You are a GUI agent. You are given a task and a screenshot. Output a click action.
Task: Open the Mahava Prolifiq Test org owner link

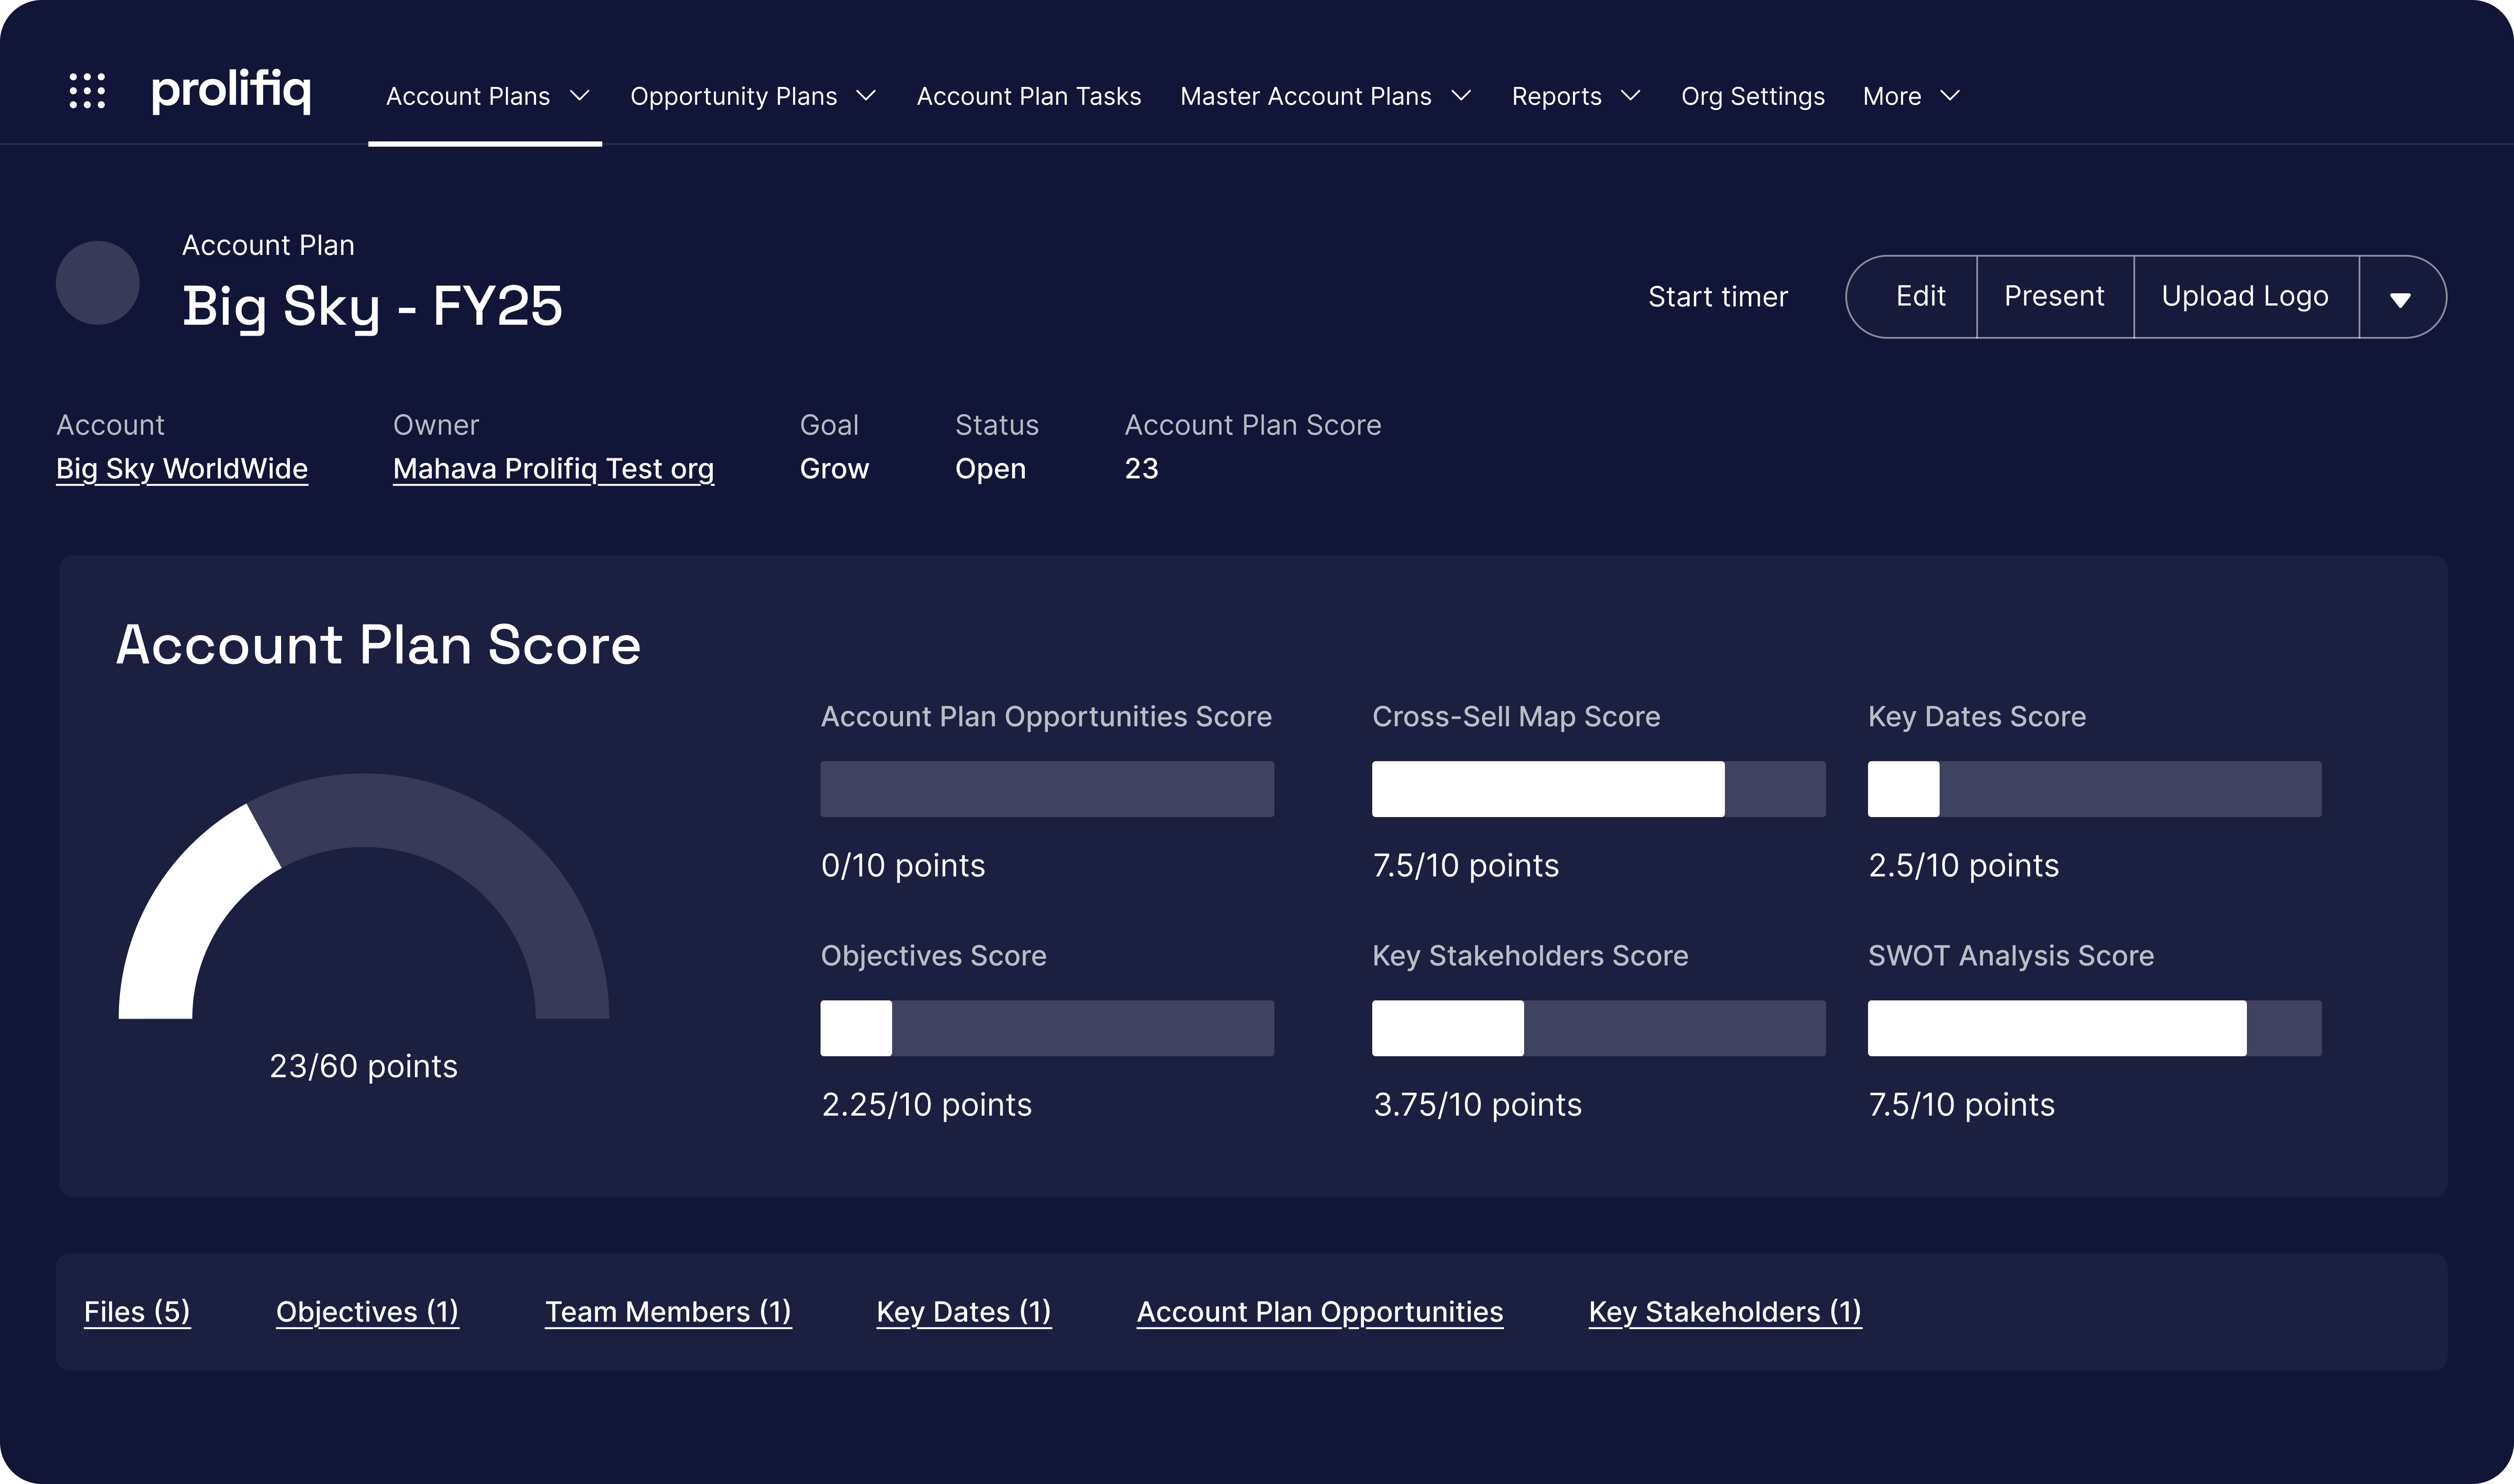click(x=553, y=469)
